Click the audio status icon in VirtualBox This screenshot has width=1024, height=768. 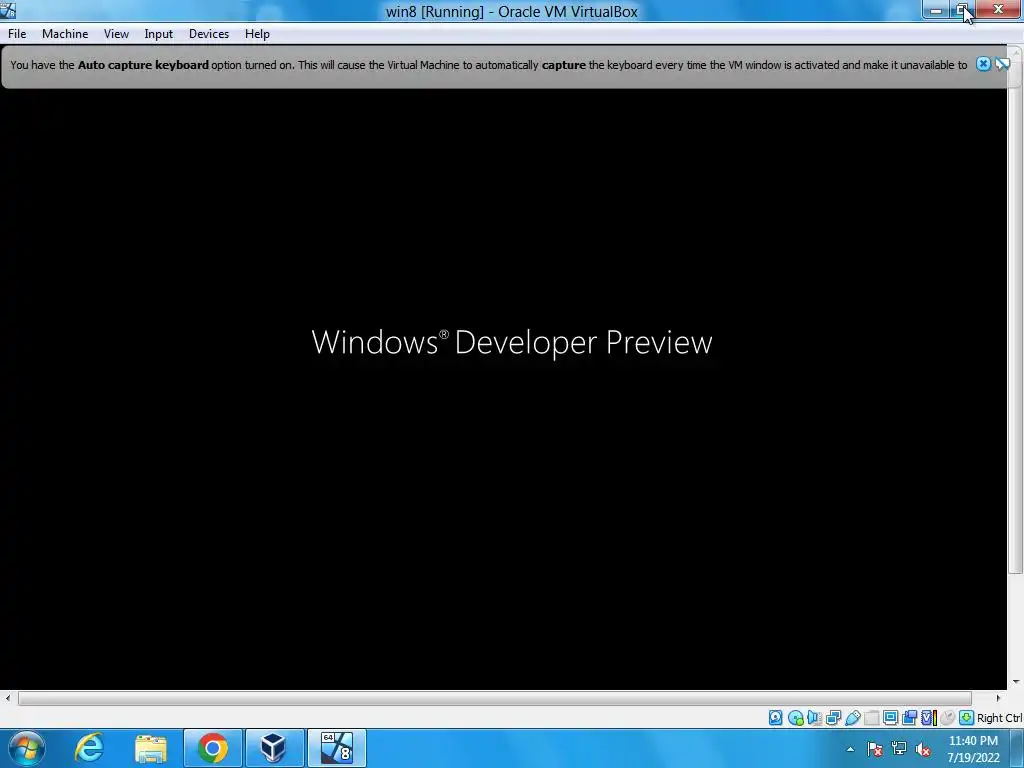coord(814,718)
